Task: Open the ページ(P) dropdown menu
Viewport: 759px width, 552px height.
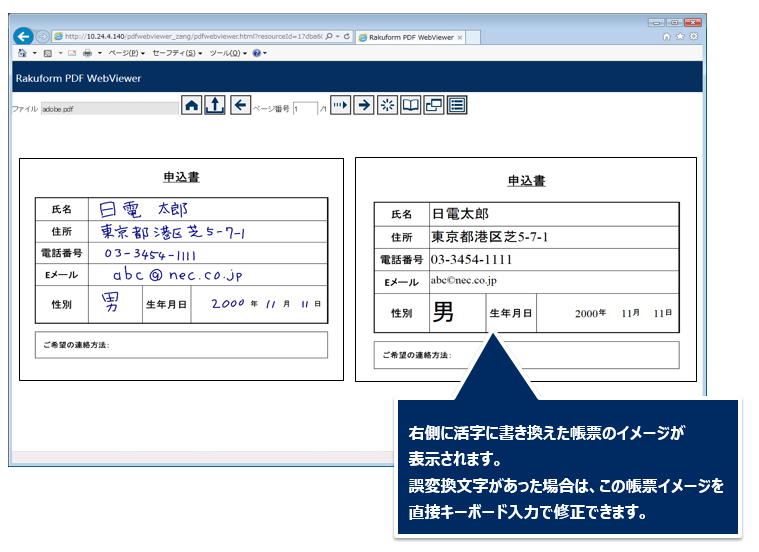Action: click(125, 52)
